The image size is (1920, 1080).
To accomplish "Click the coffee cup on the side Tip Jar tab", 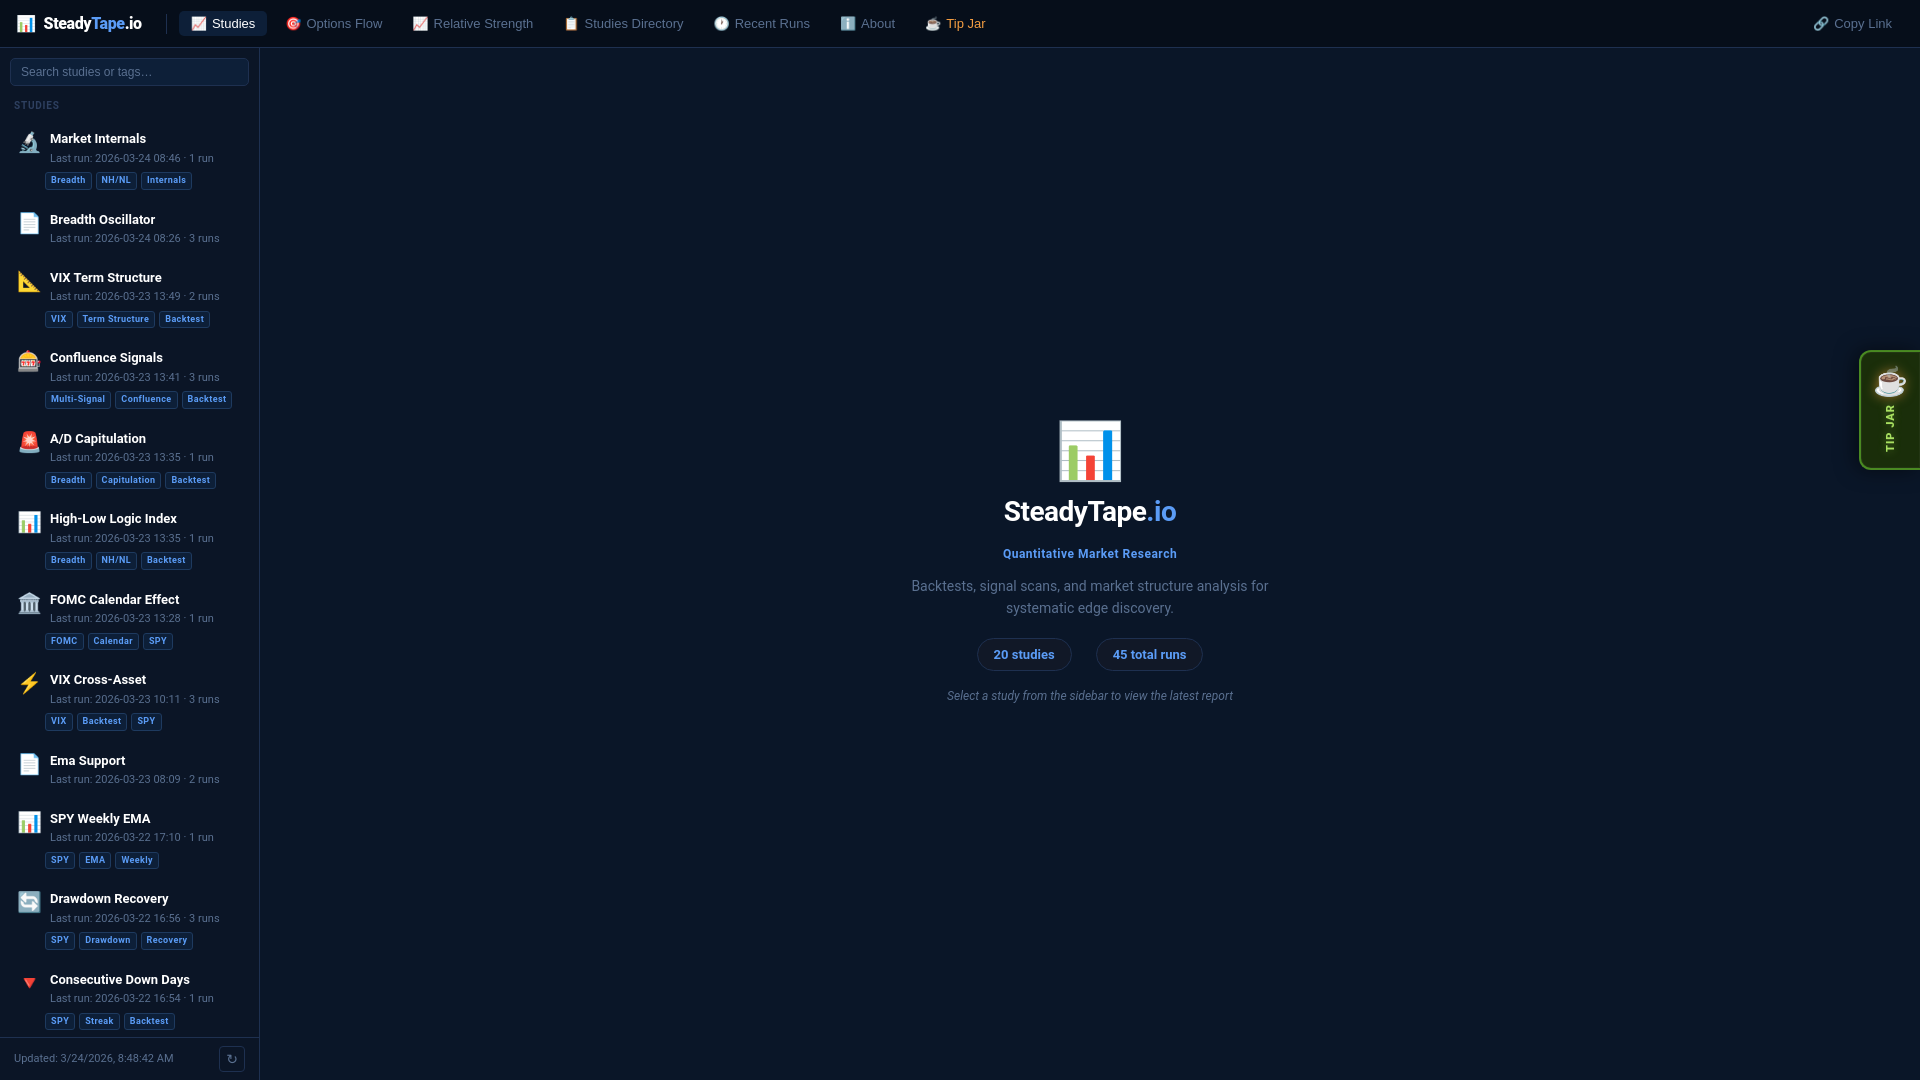I will coord(1890,381).
